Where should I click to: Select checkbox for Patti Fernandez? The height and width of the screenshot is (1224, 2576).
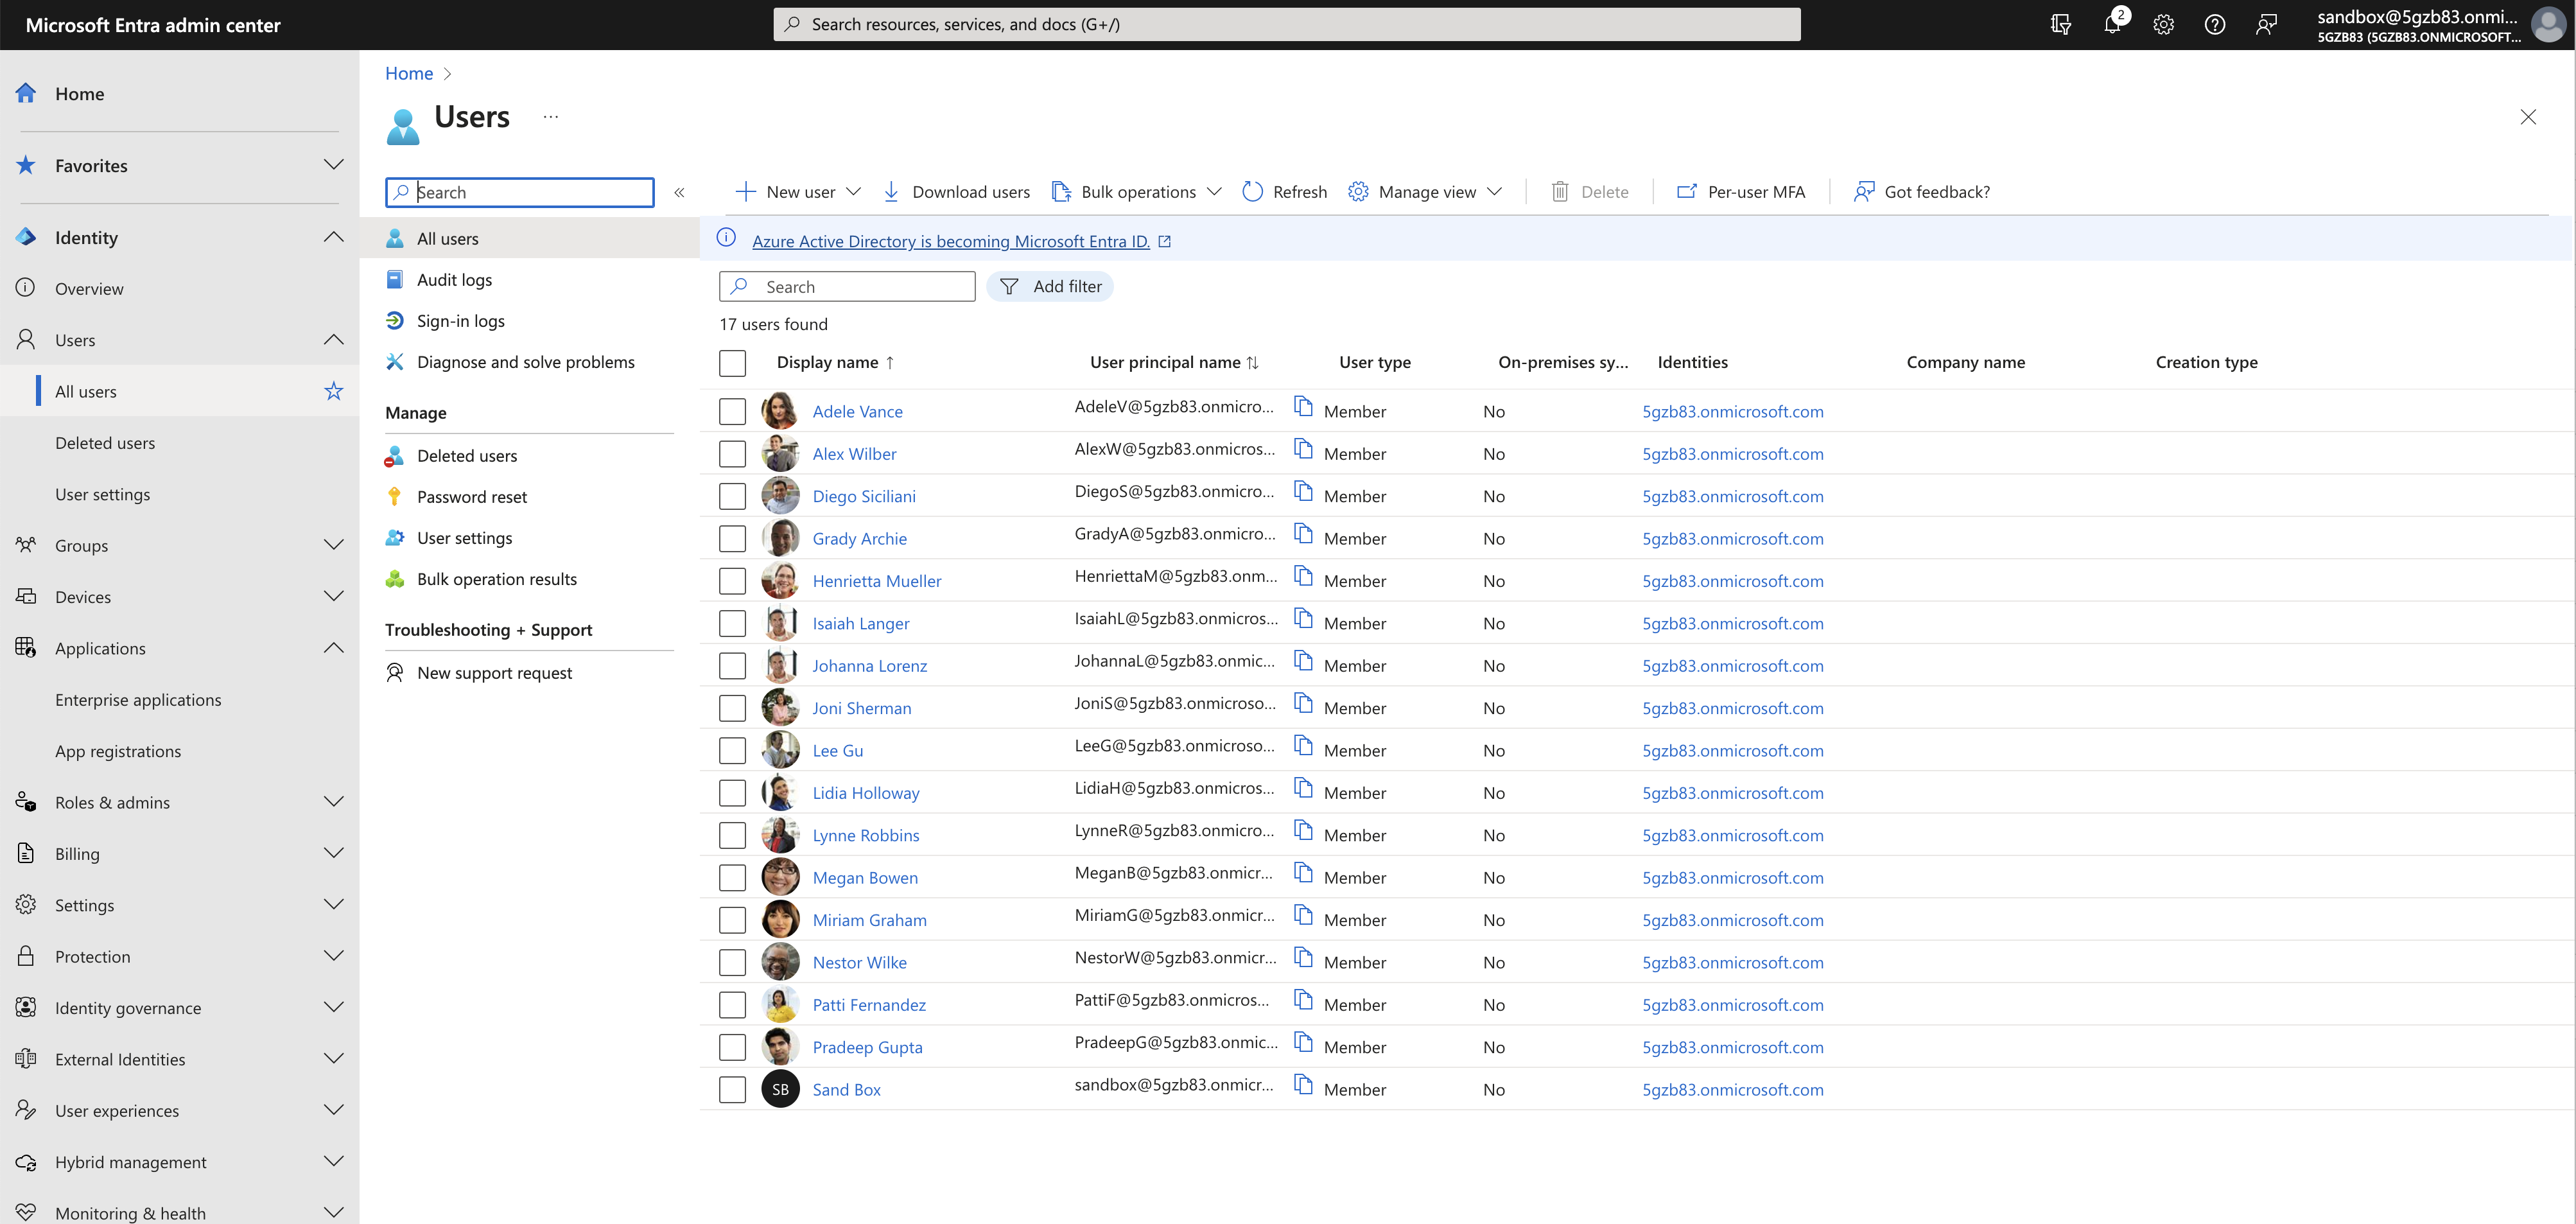732,1004
